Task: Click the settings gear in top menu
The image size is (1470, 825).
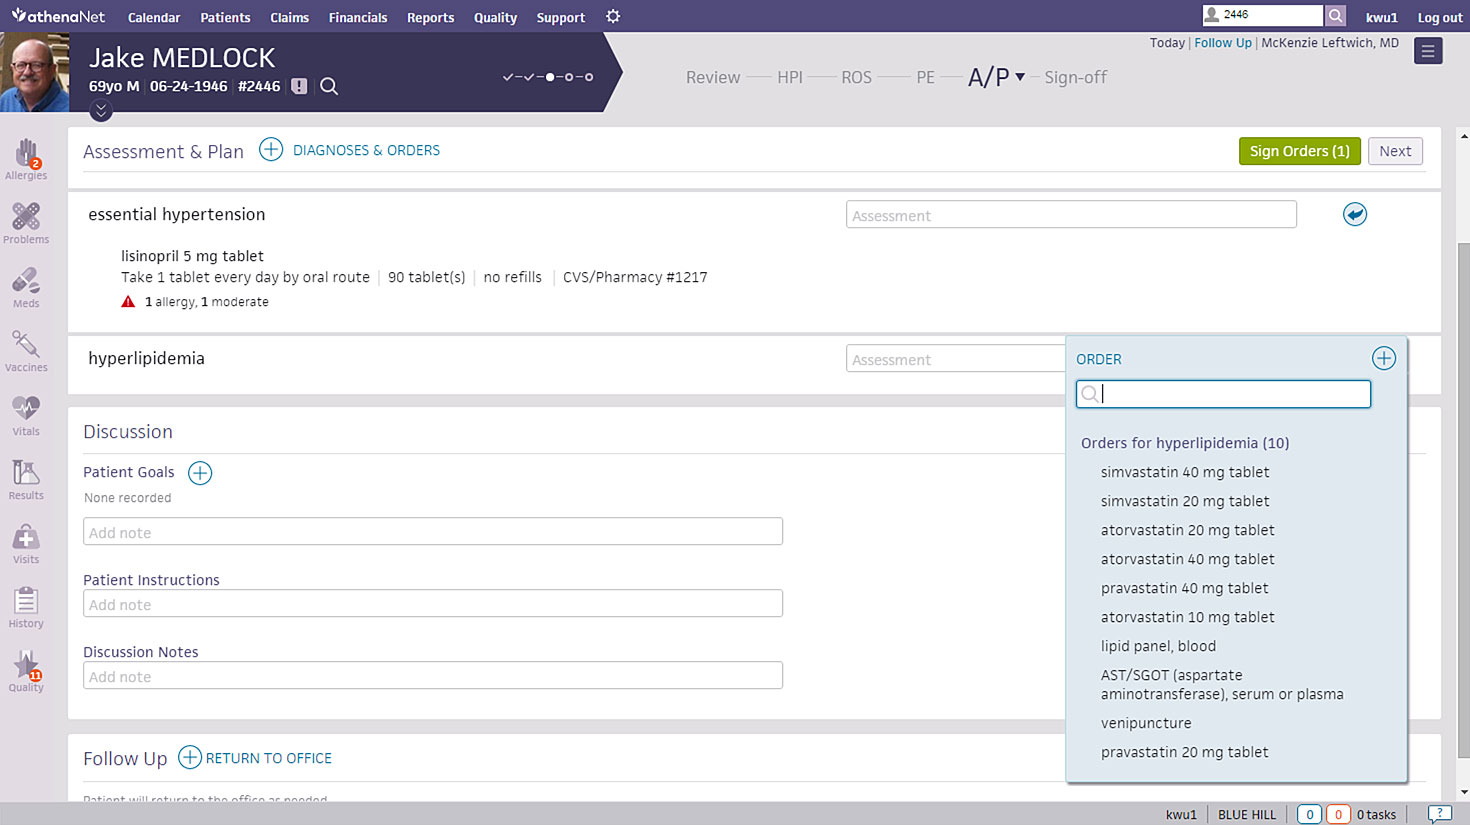Action: pyautogui.click(x=613, y=17)
